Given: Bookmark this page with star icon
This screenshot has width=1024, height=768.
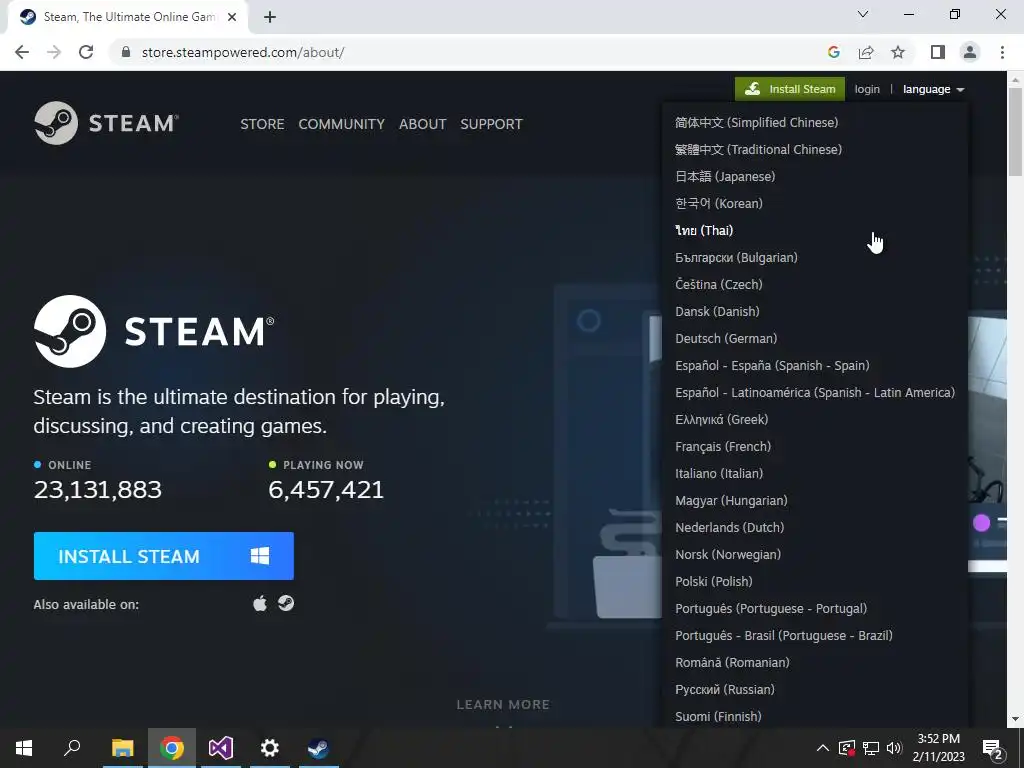Looking at the screenshot, I should click(898, 52).
